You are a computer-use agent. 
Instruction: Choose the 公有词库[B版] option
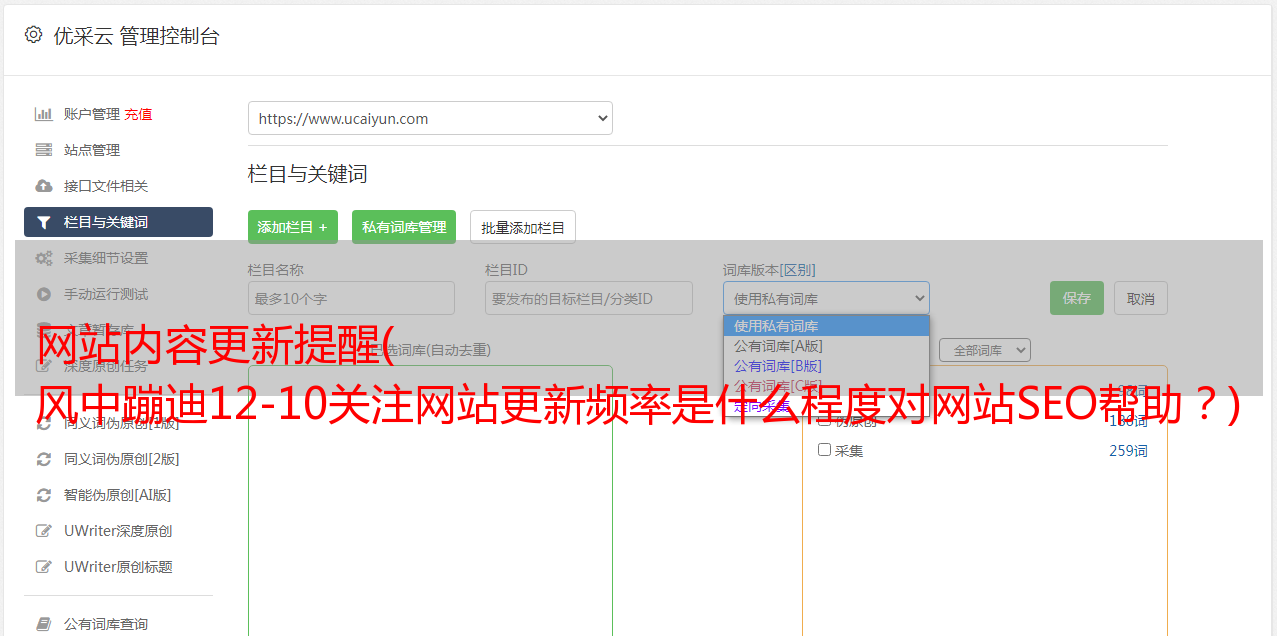click(x=826, y=366)
